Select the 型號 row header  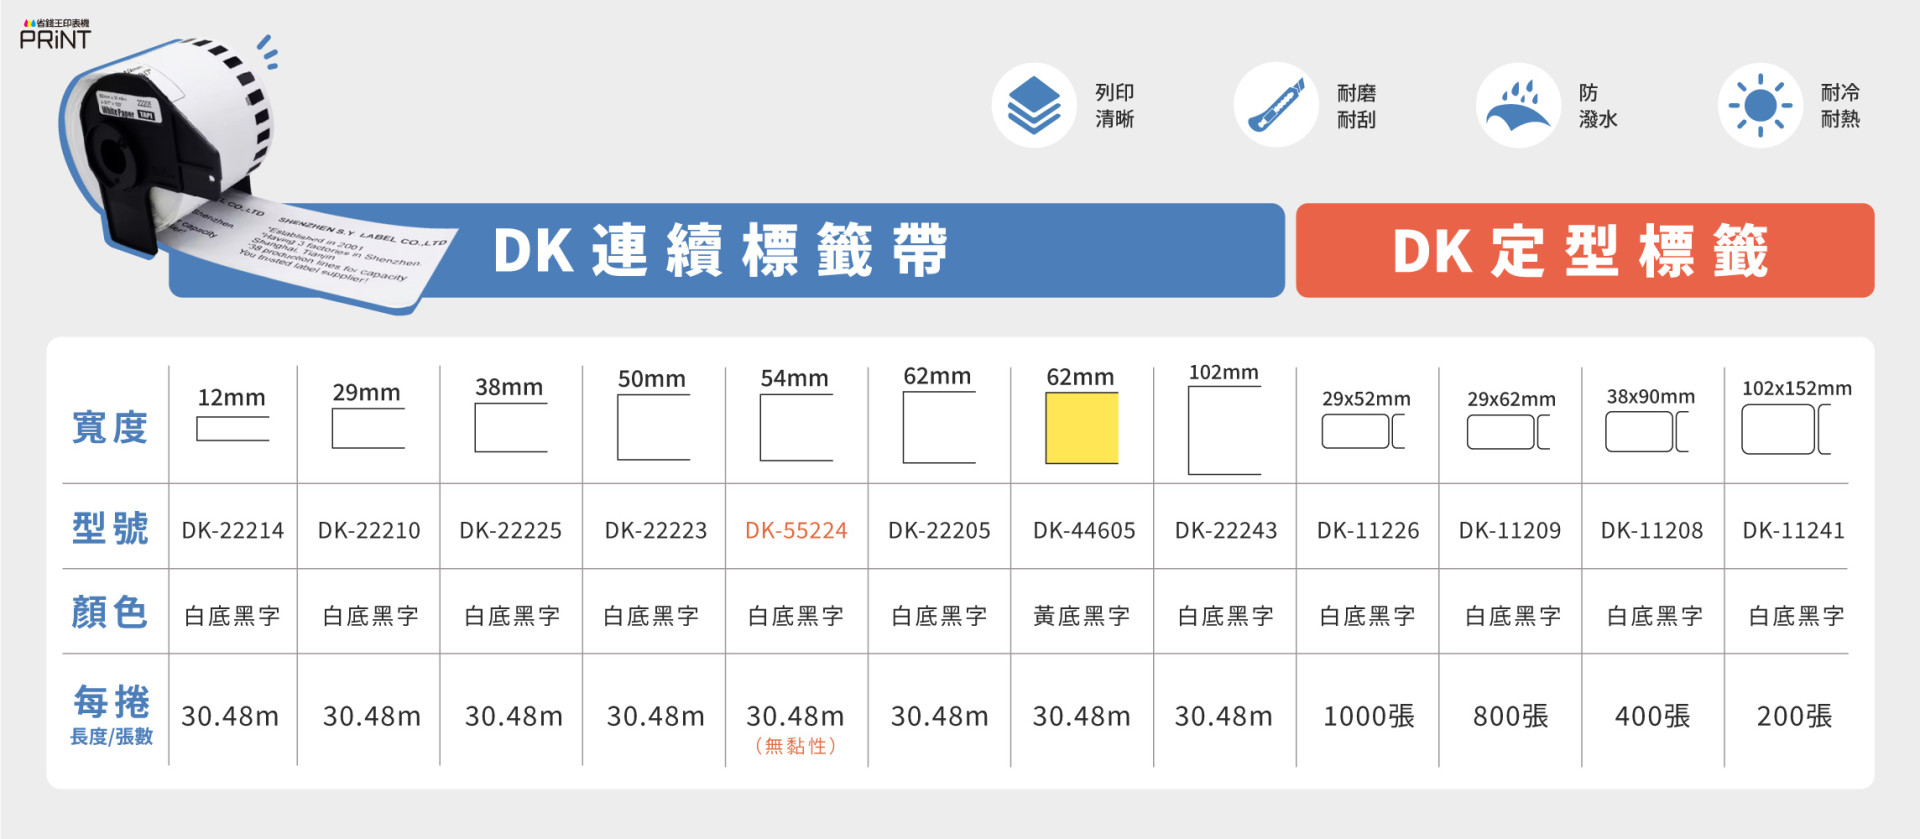110,527
